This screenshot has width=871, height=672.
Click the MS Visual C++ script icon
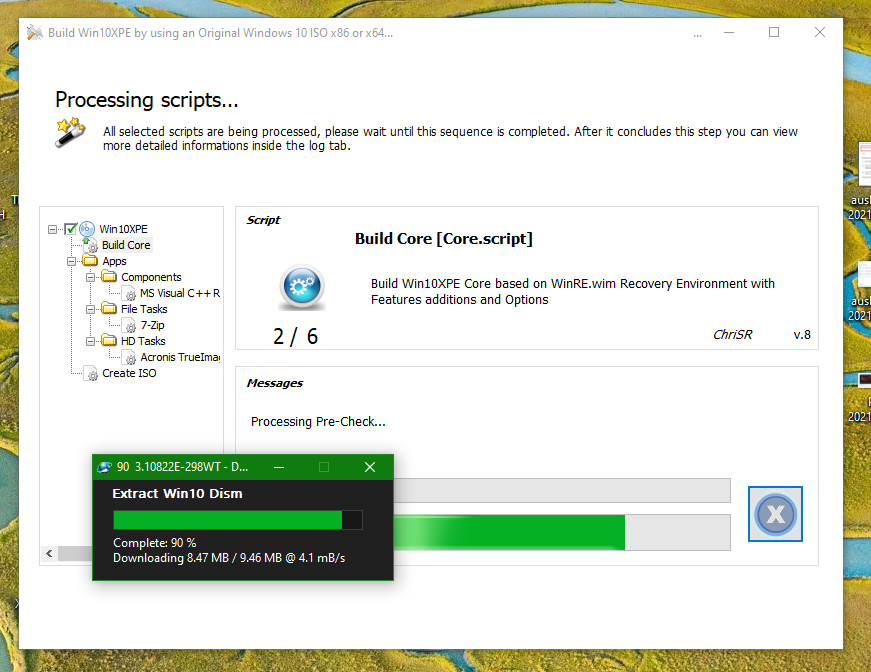(129, 293)
